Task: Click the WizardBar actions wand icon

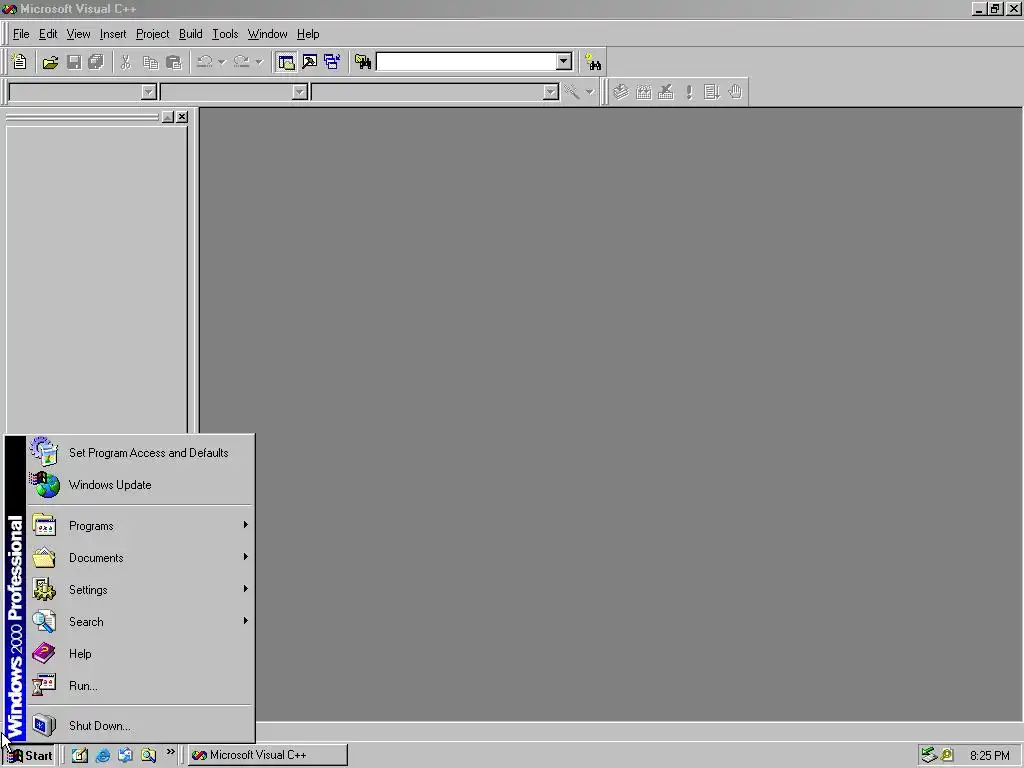Action: pos(572,92)
